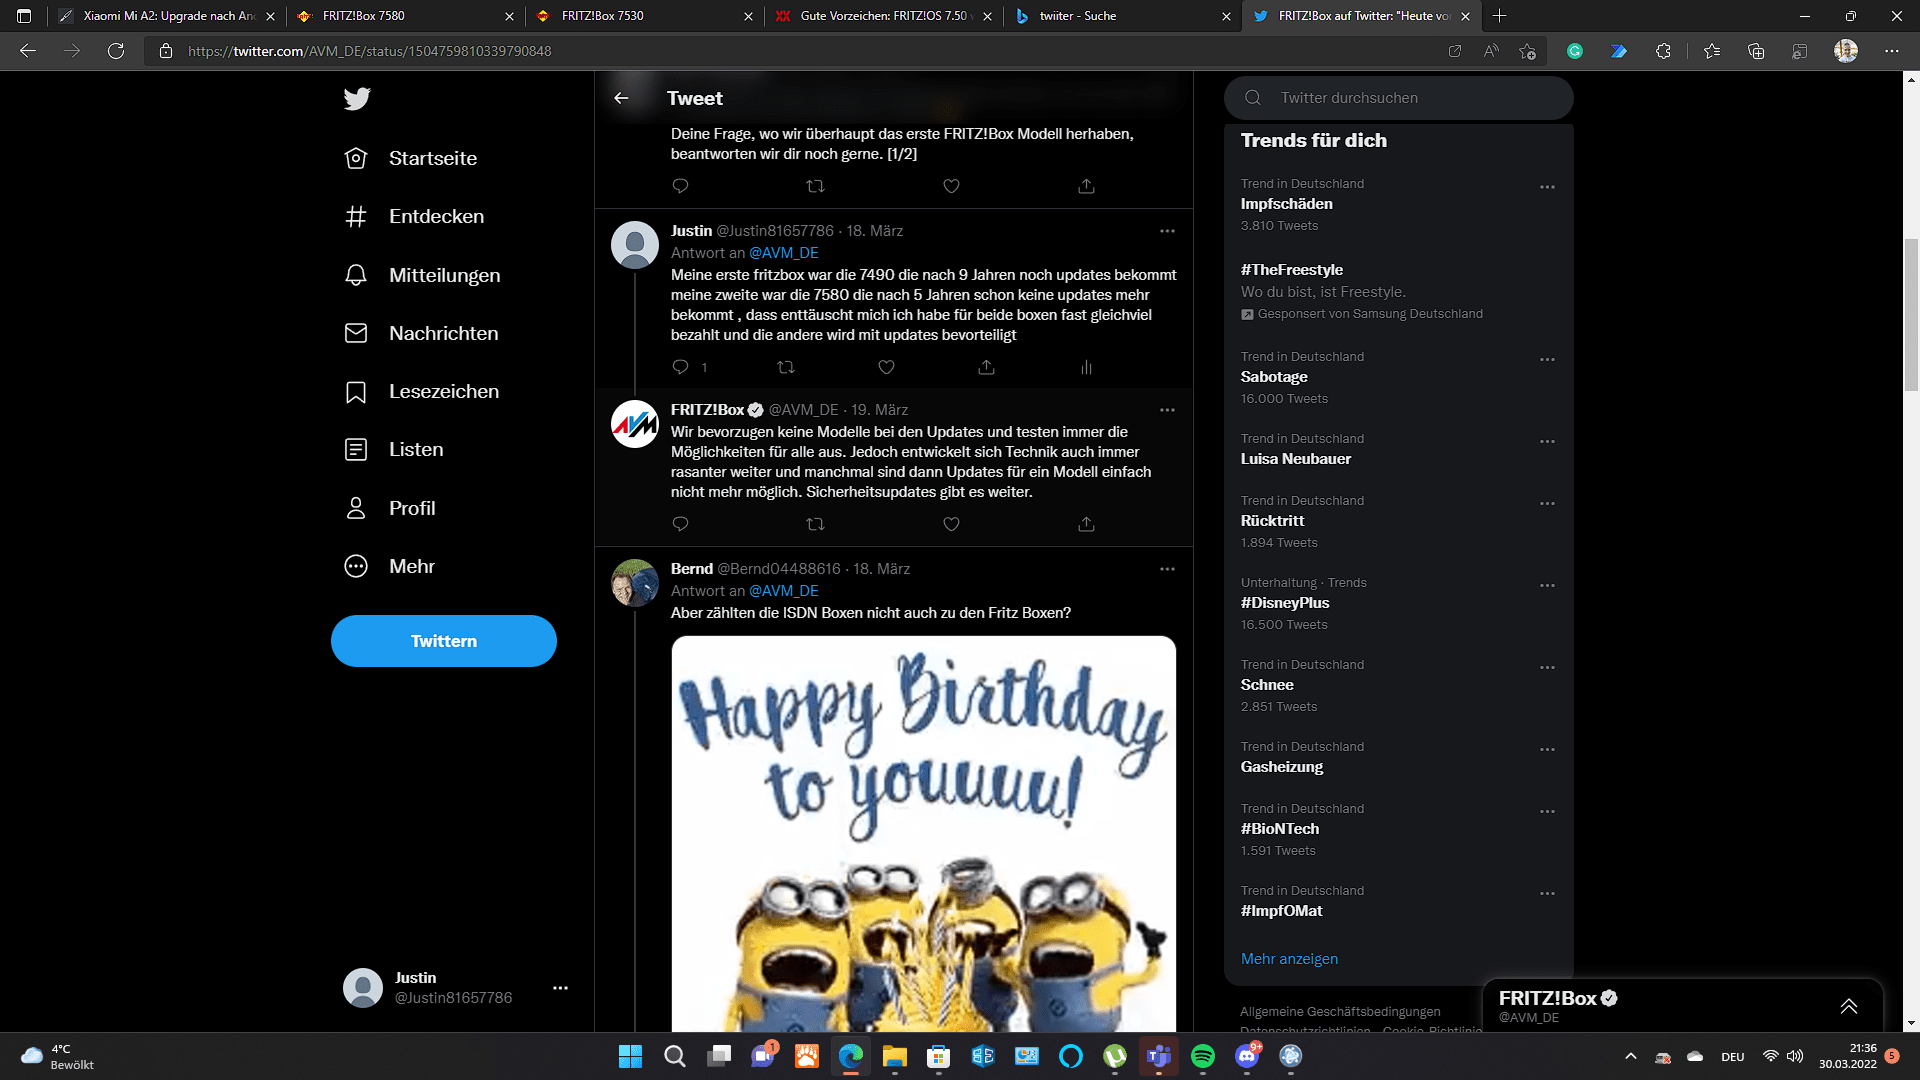Open Microsoft Teams from the taskbar
The height and width of the screenshot is (1080, 1920).
tap(1159, 1056)
